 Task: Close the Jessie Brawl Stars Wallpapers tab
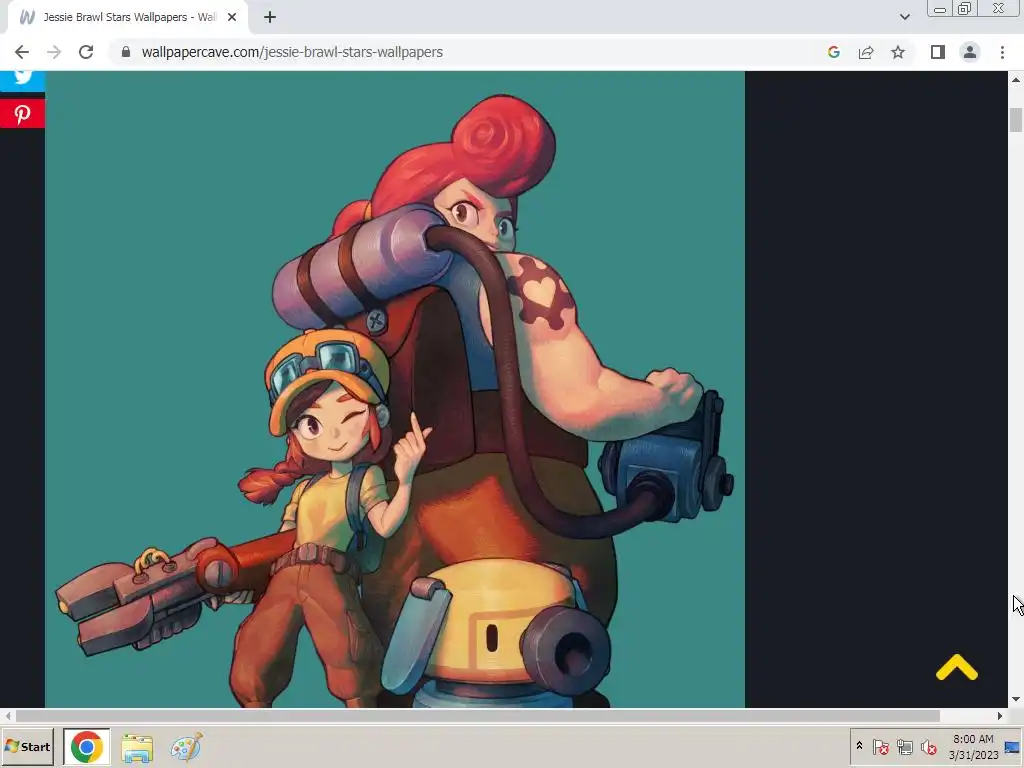point(232,17)
